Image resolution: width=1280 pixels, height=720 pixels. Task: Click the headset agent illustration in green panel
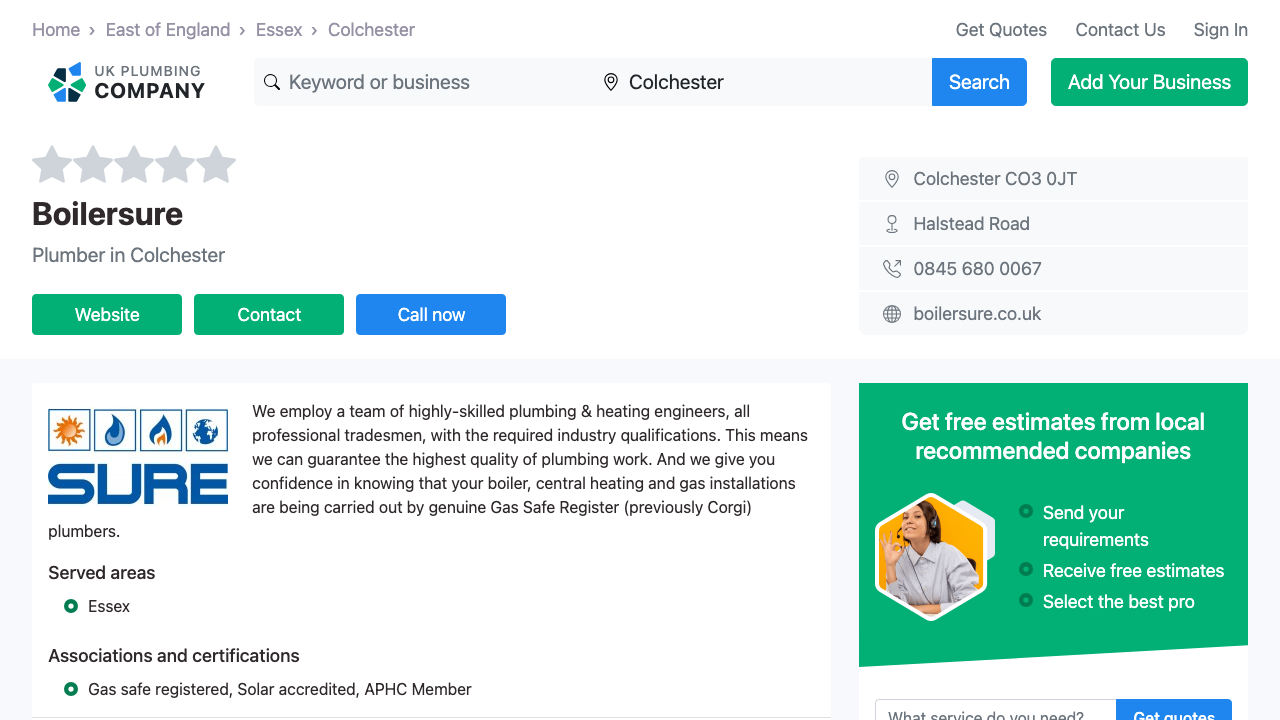click(933, 556)
